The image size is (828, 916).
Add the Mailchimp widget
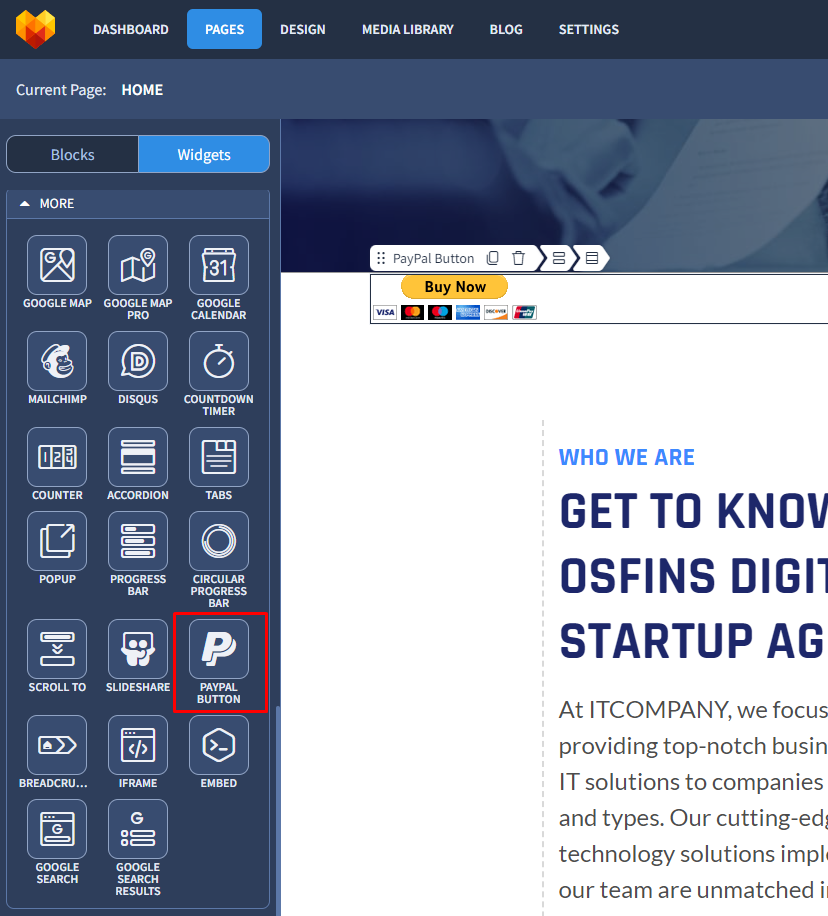(57, 362)
